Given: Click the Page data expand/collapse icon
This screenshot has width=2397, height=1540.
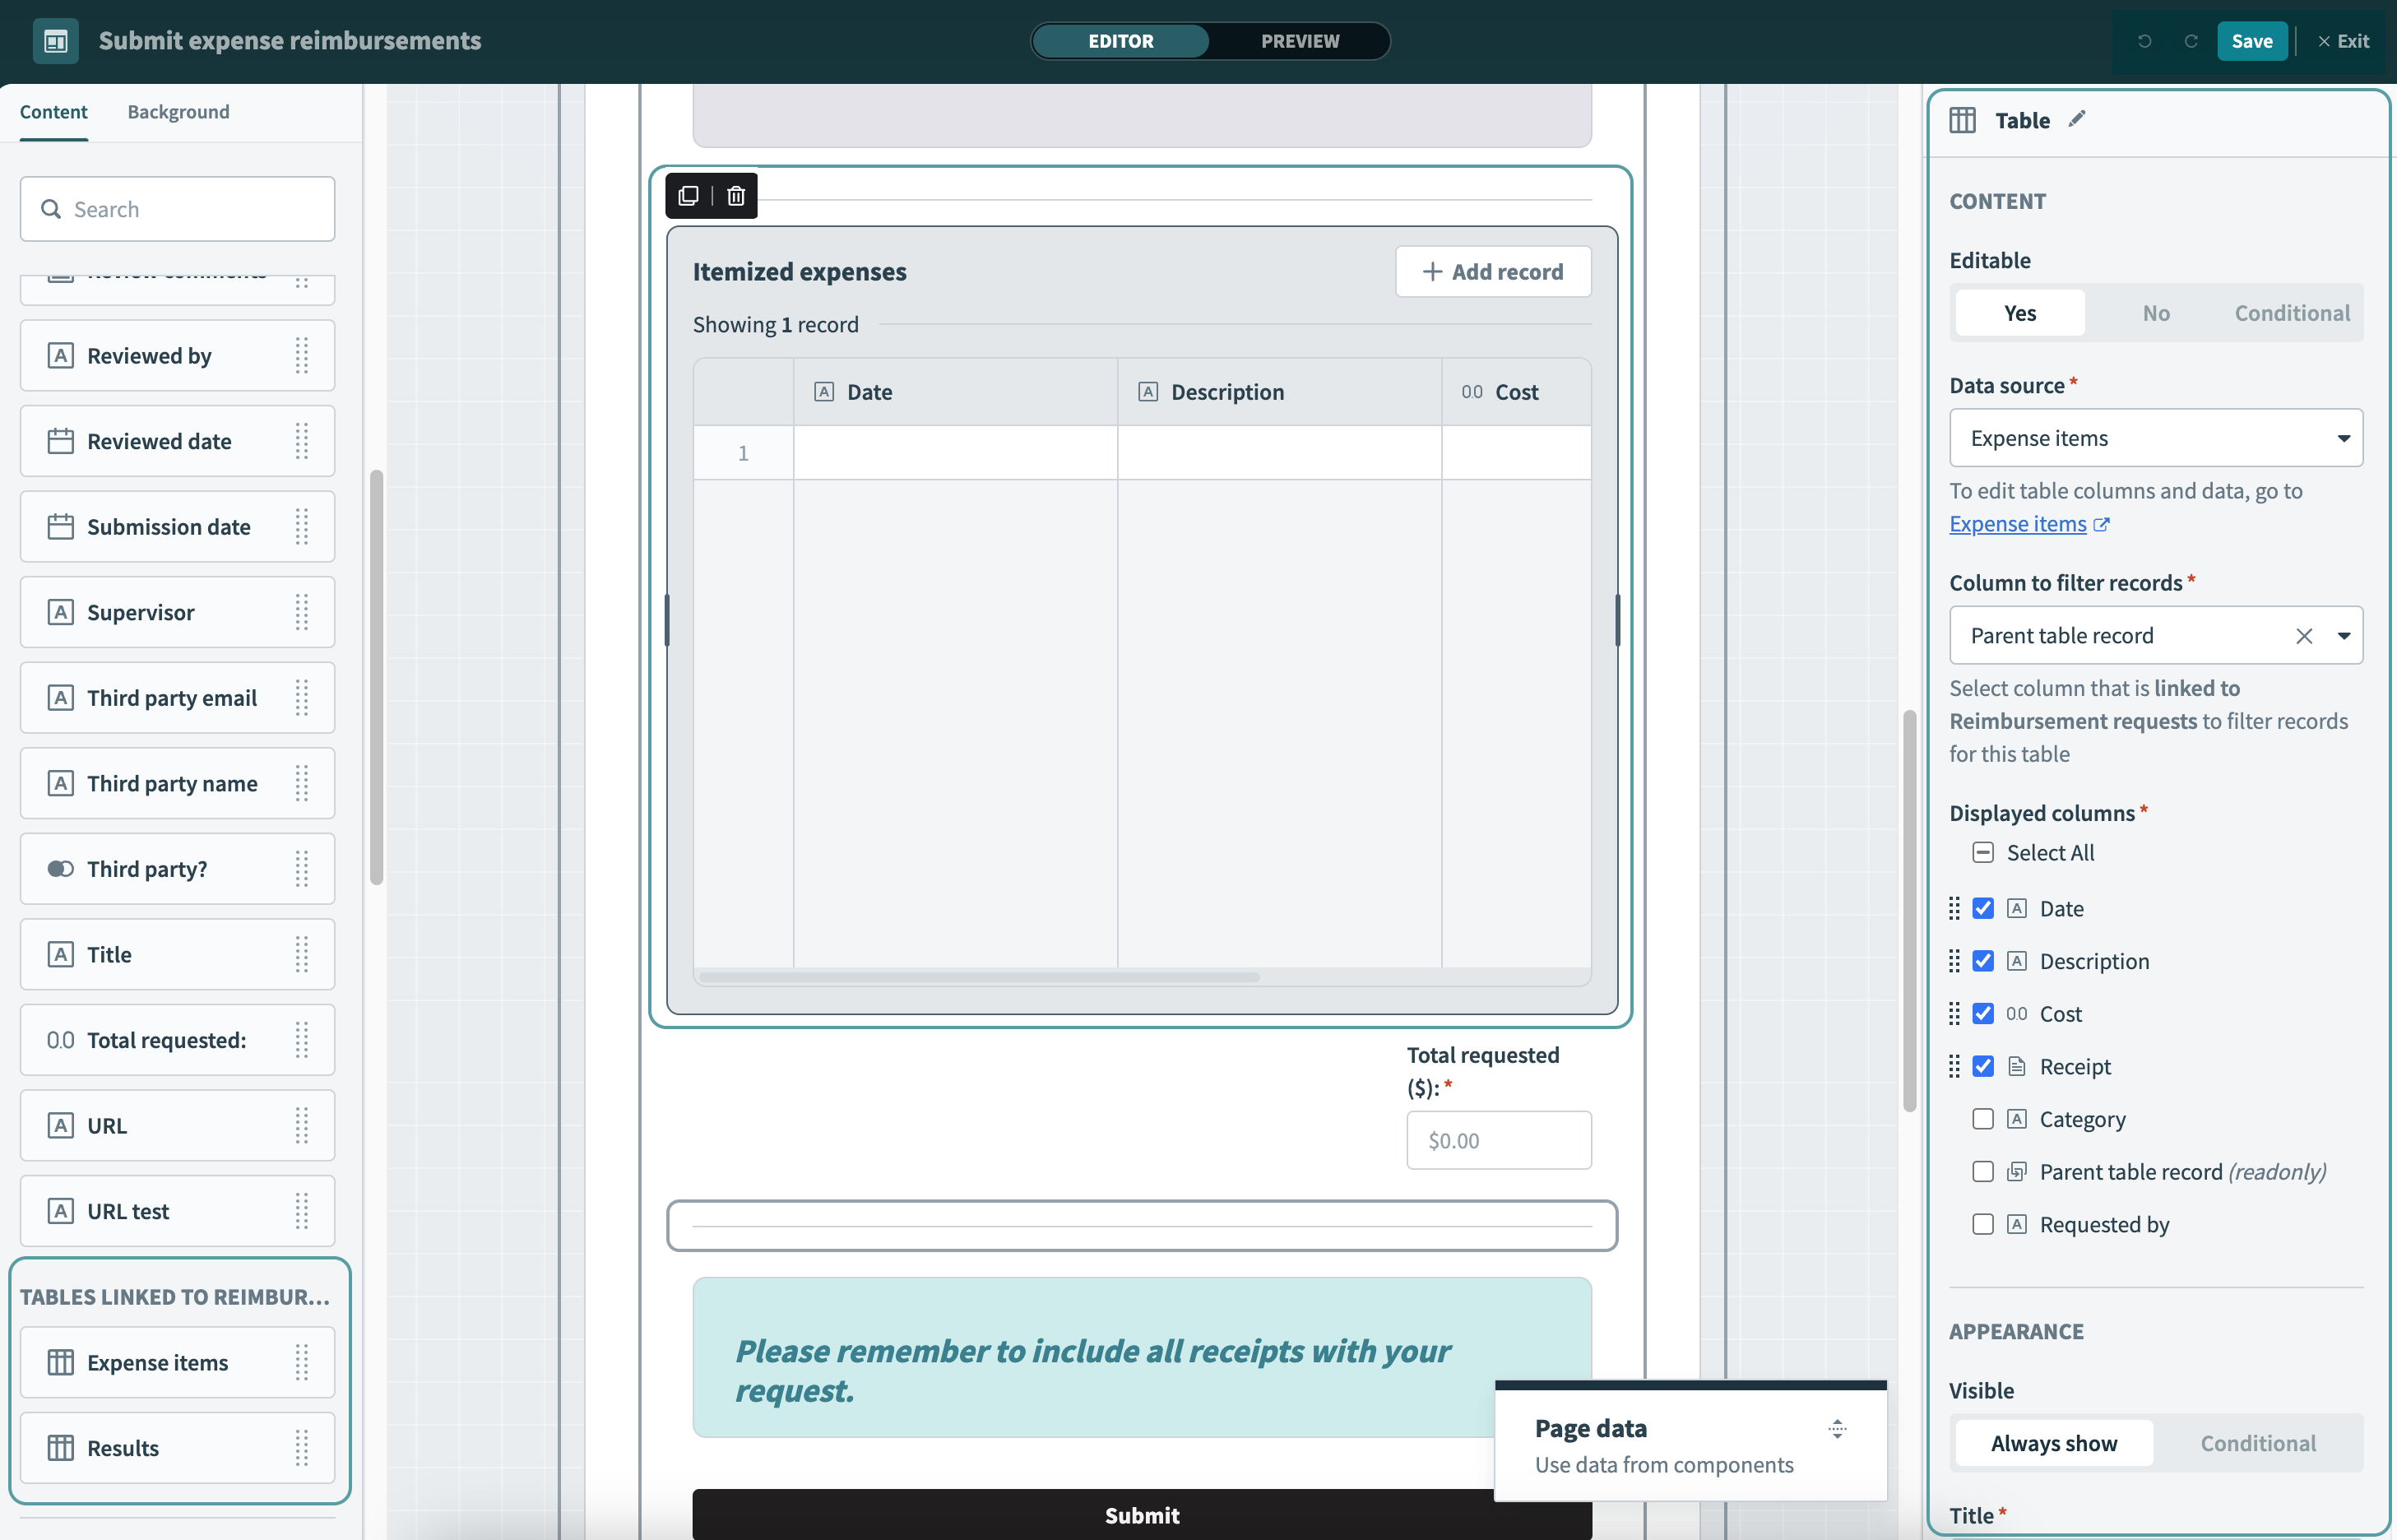Looking at the screenshot, I should [x=1837, y=1429].
